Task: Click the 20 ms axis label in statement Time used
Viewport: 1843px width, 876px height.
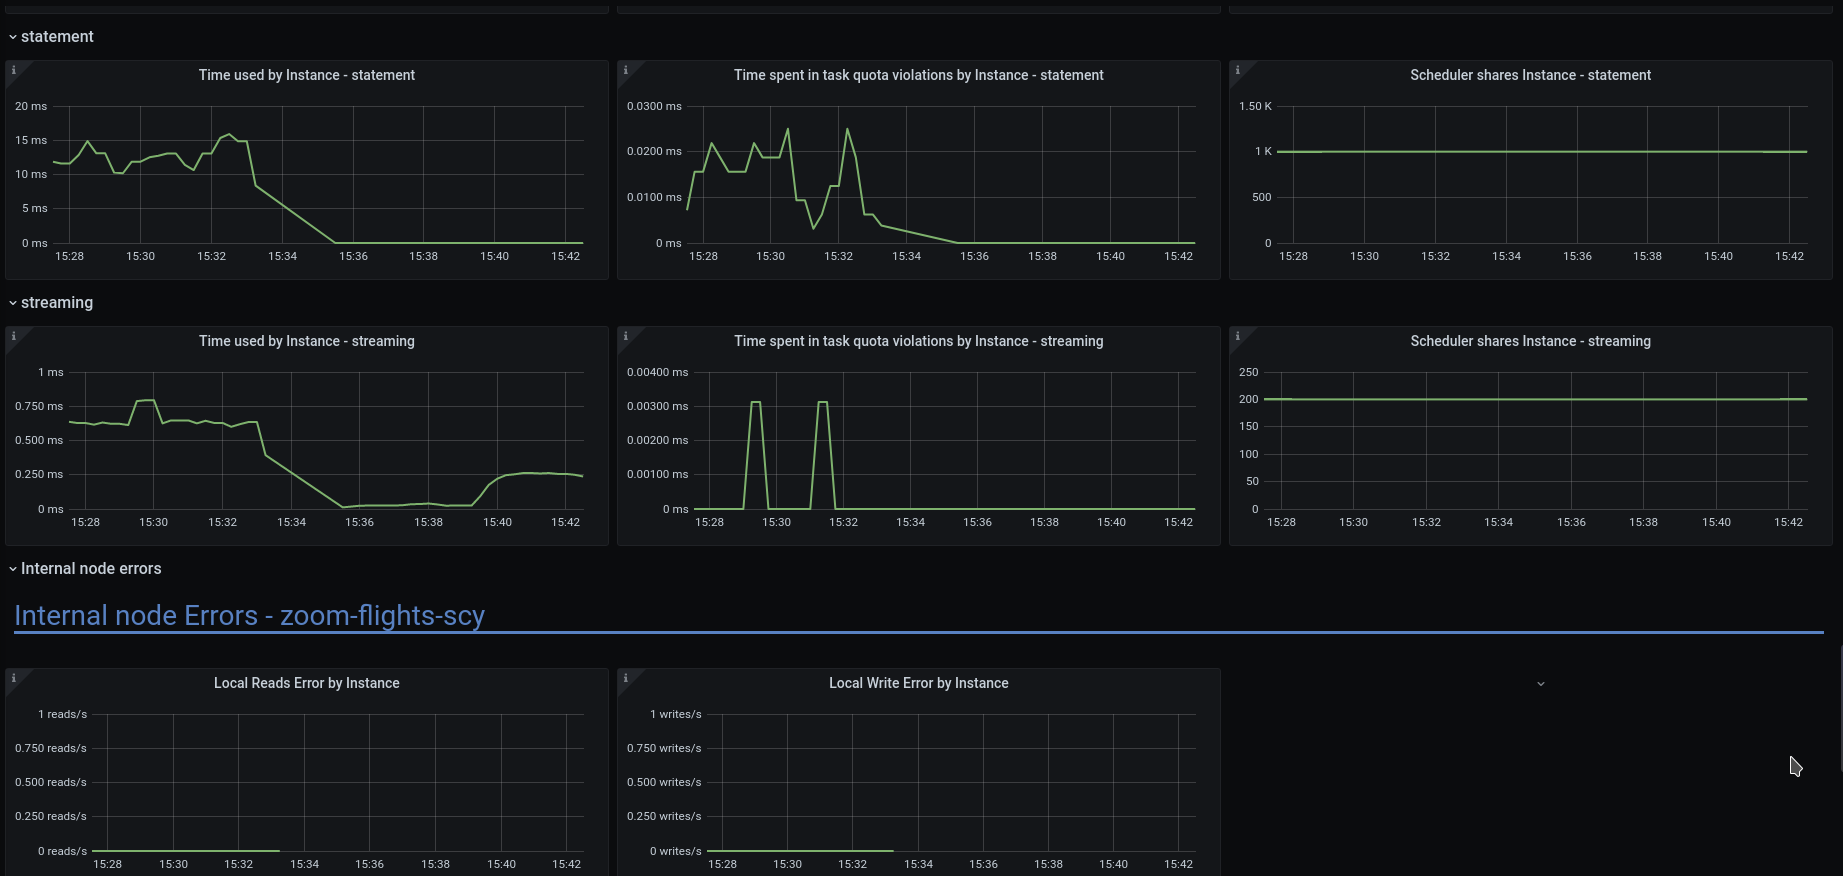Action: pyautogui.click(x=31, y=106)
